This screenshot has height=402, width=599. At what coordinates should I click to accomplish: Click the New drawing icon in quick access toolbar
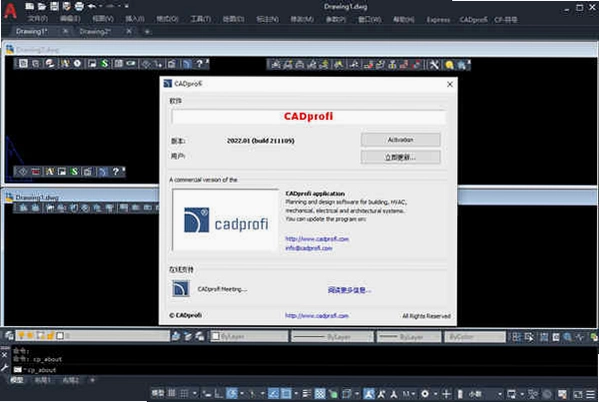point(29,6)
